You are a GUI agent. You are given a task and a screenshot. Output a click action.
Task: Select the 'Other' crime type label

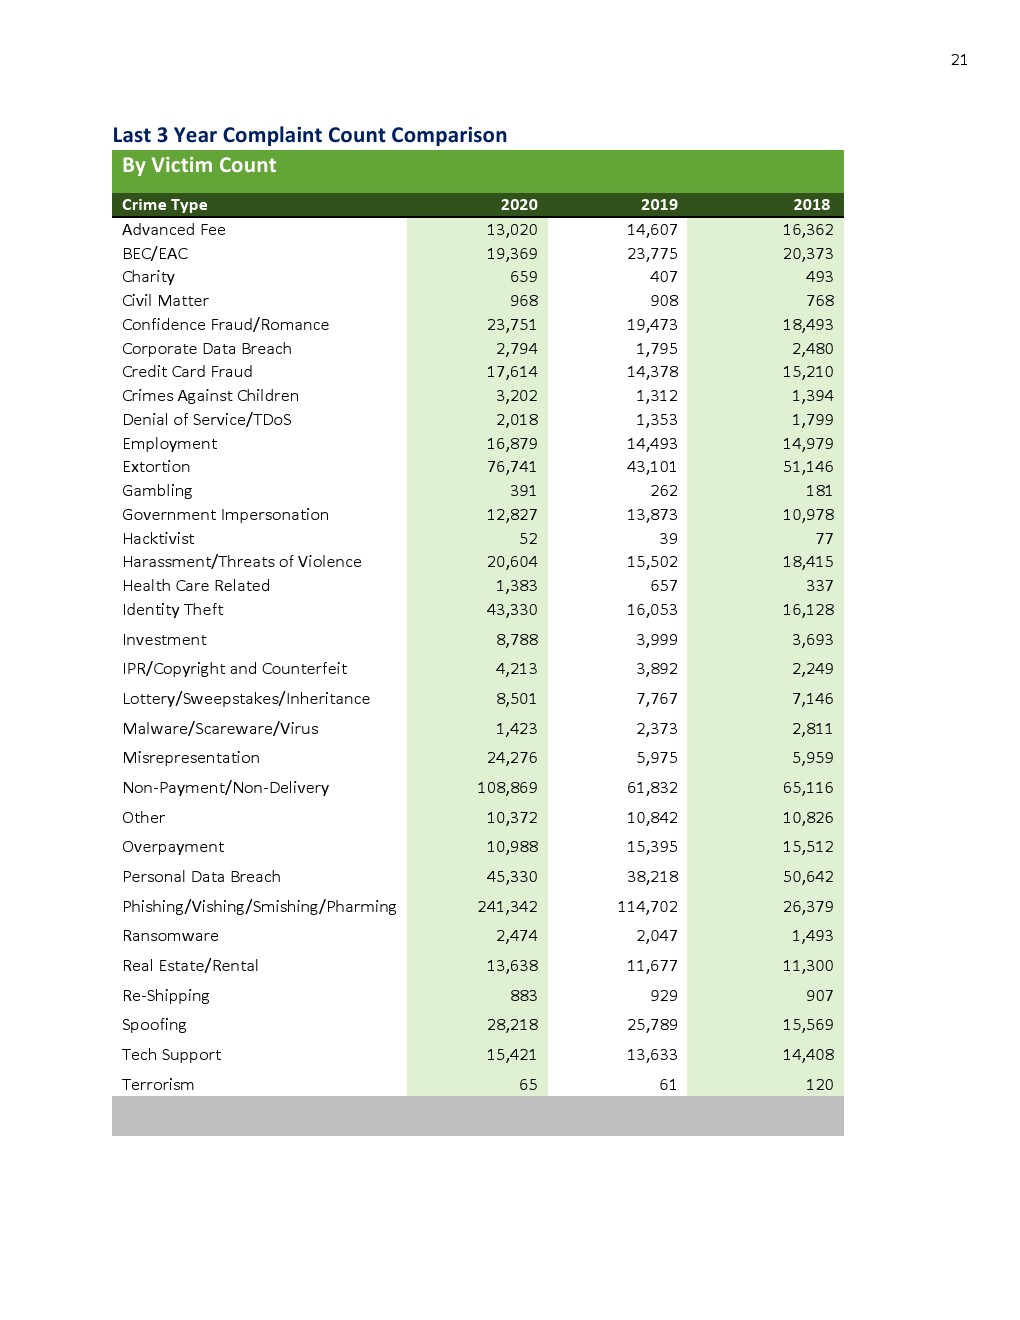tap(143, 818)
